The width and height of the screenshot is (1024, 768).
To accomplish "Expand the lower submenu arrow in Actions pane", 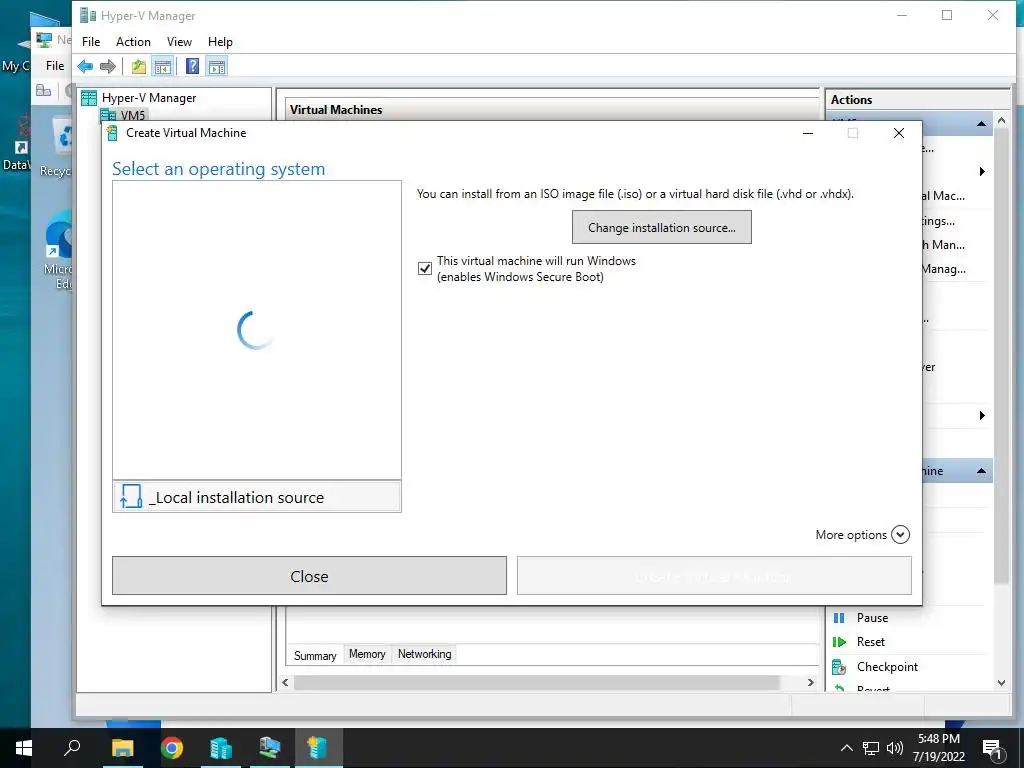I will (x=982, y=415).
